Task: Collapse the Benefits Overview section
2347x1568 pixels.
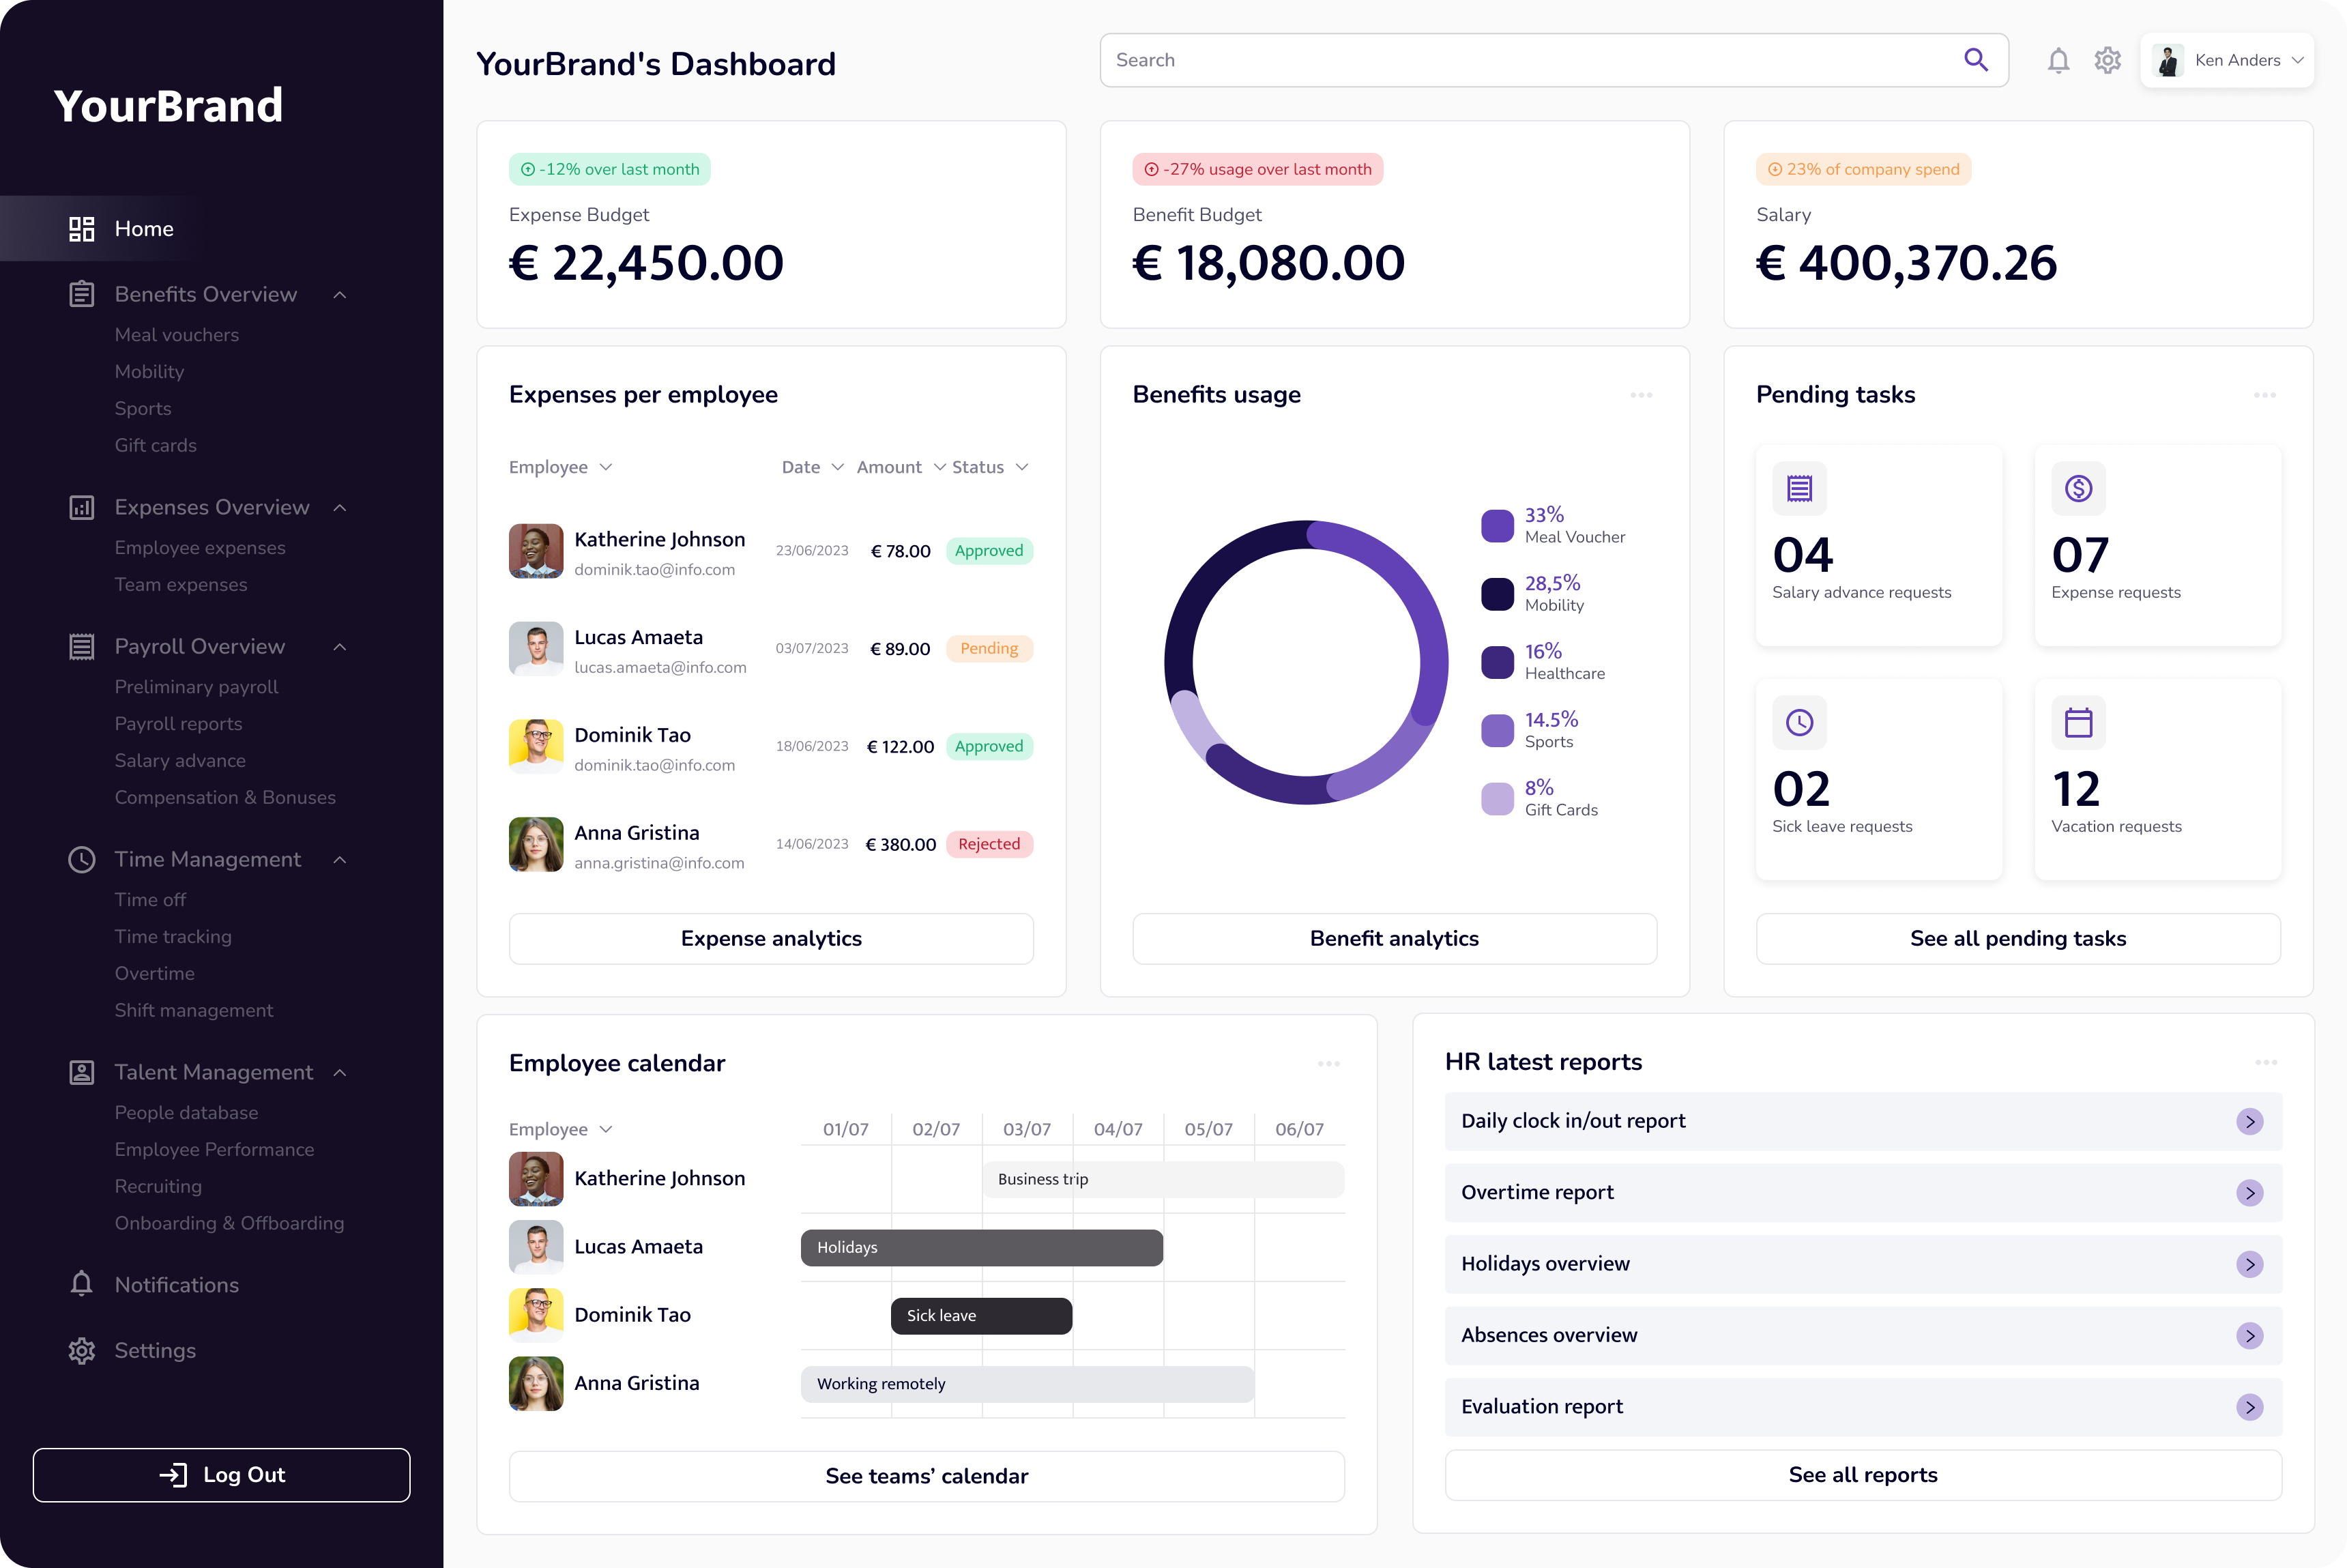Action: [340, 295]
